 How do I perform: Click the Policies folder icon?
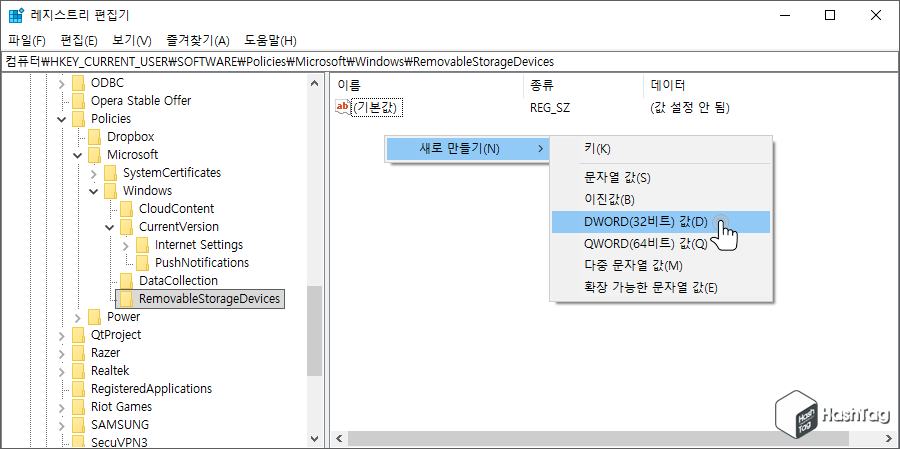(78, 119)
